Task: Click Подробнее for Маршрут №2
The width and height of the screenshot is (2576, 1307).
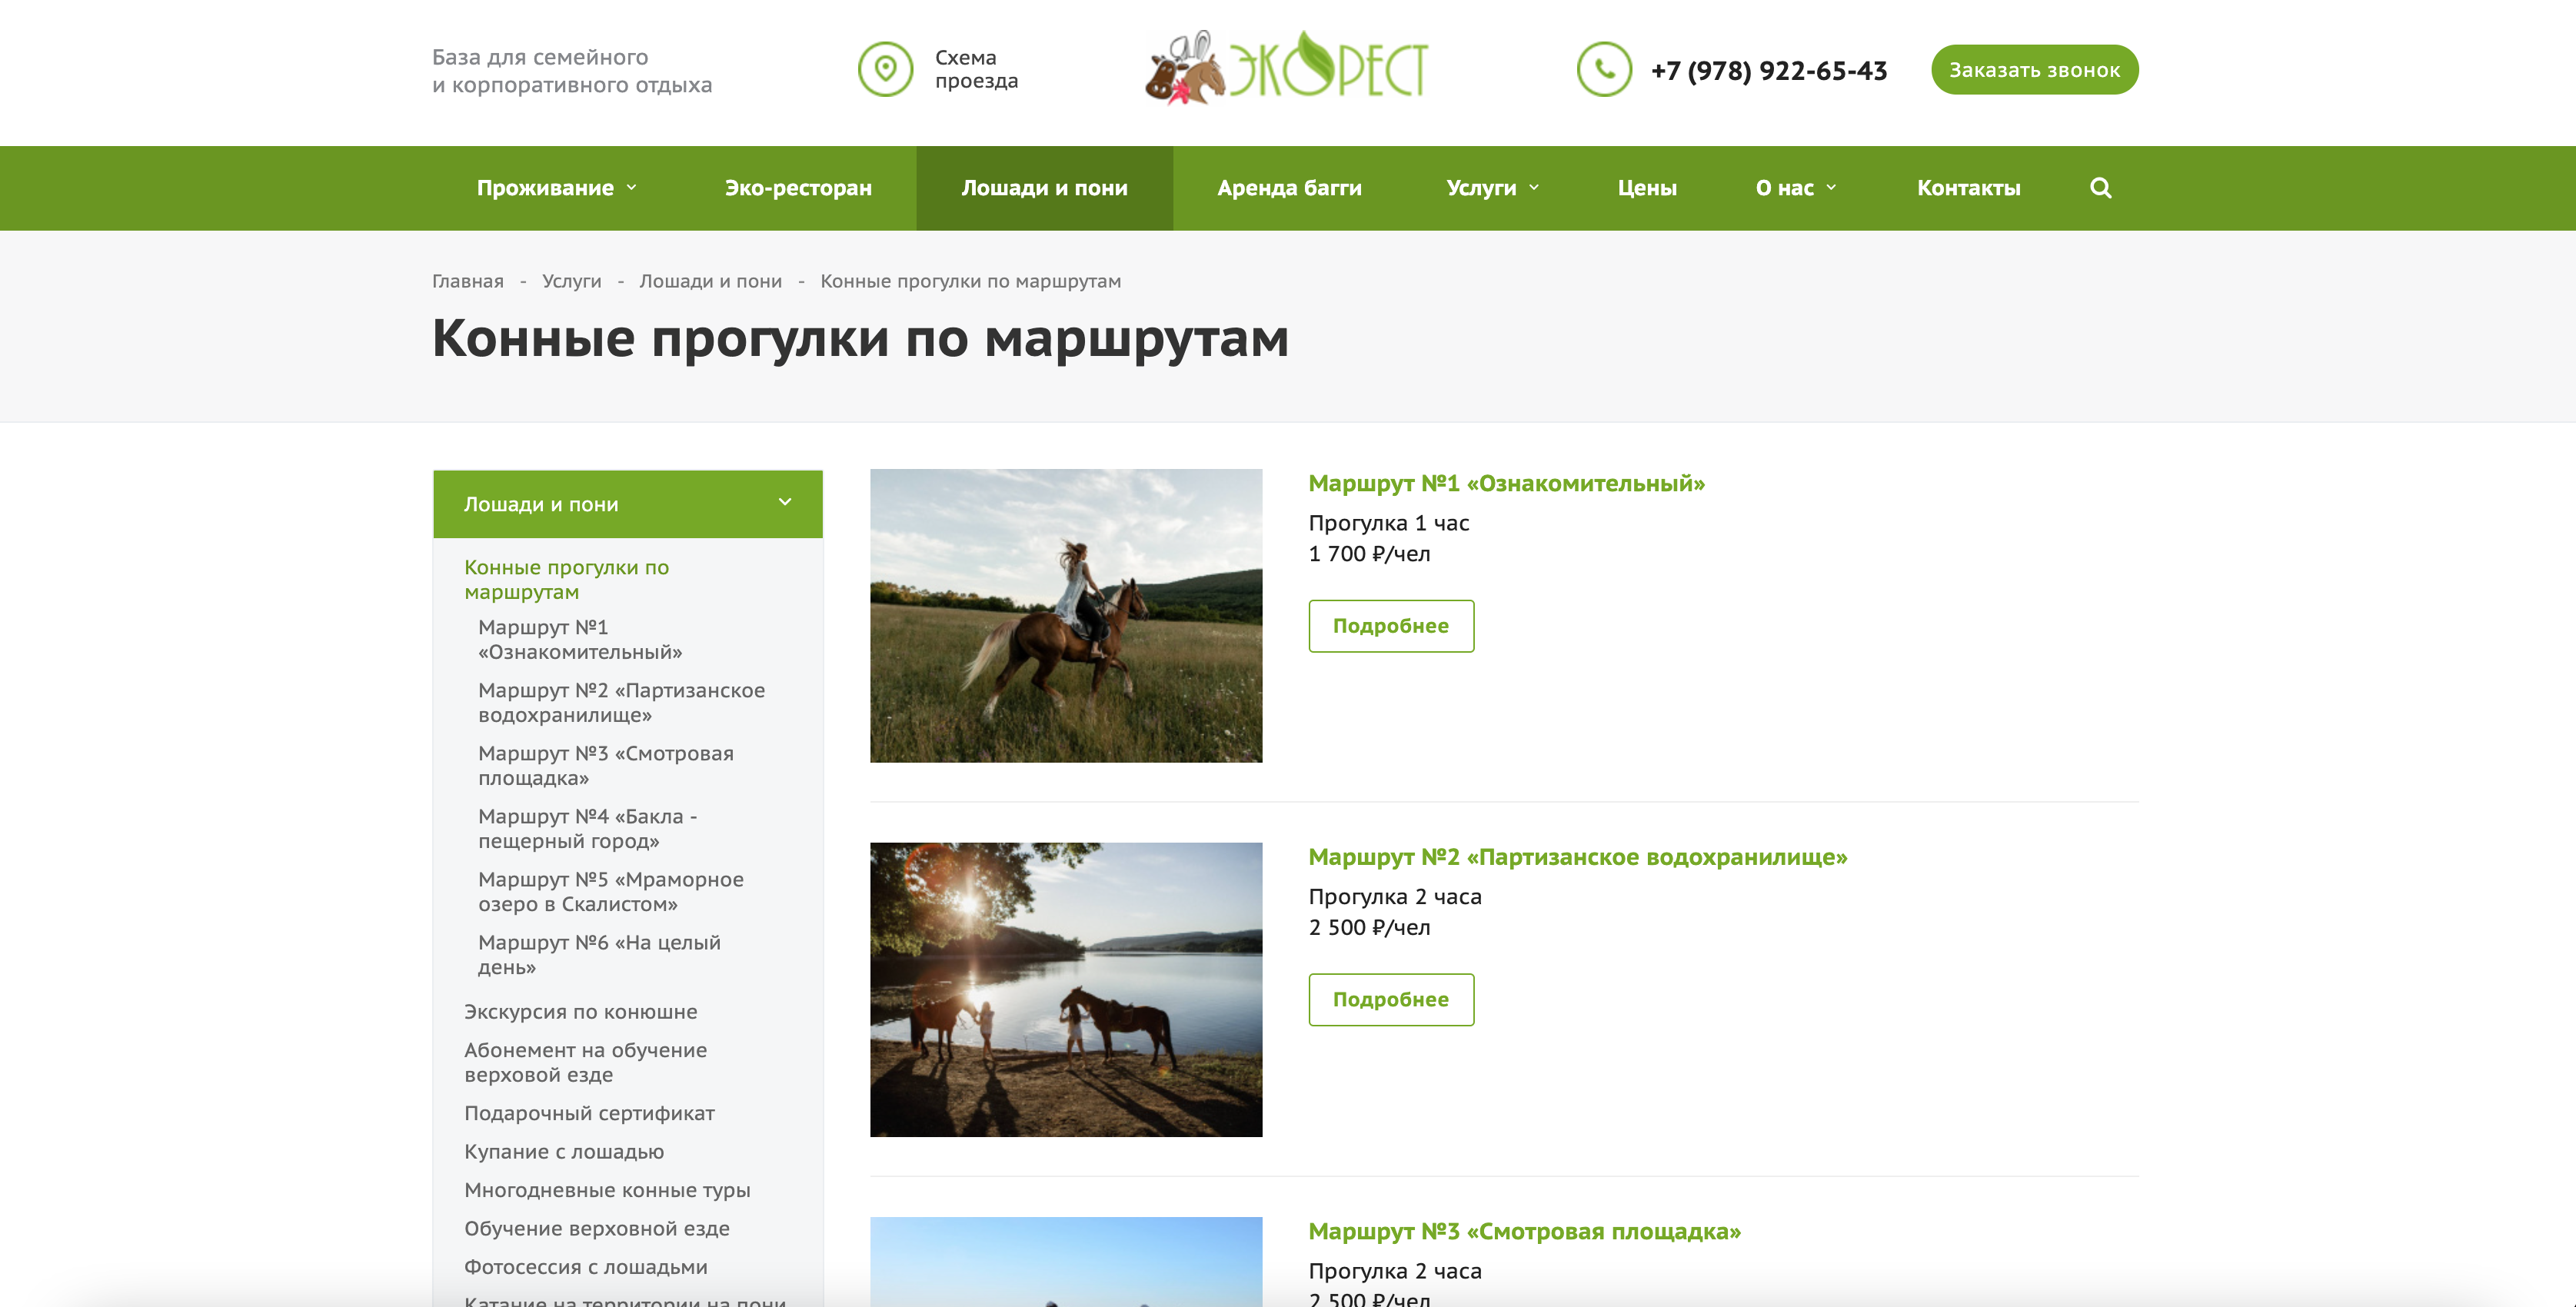Action: pyautogui.click(x=1391, y=1000)
